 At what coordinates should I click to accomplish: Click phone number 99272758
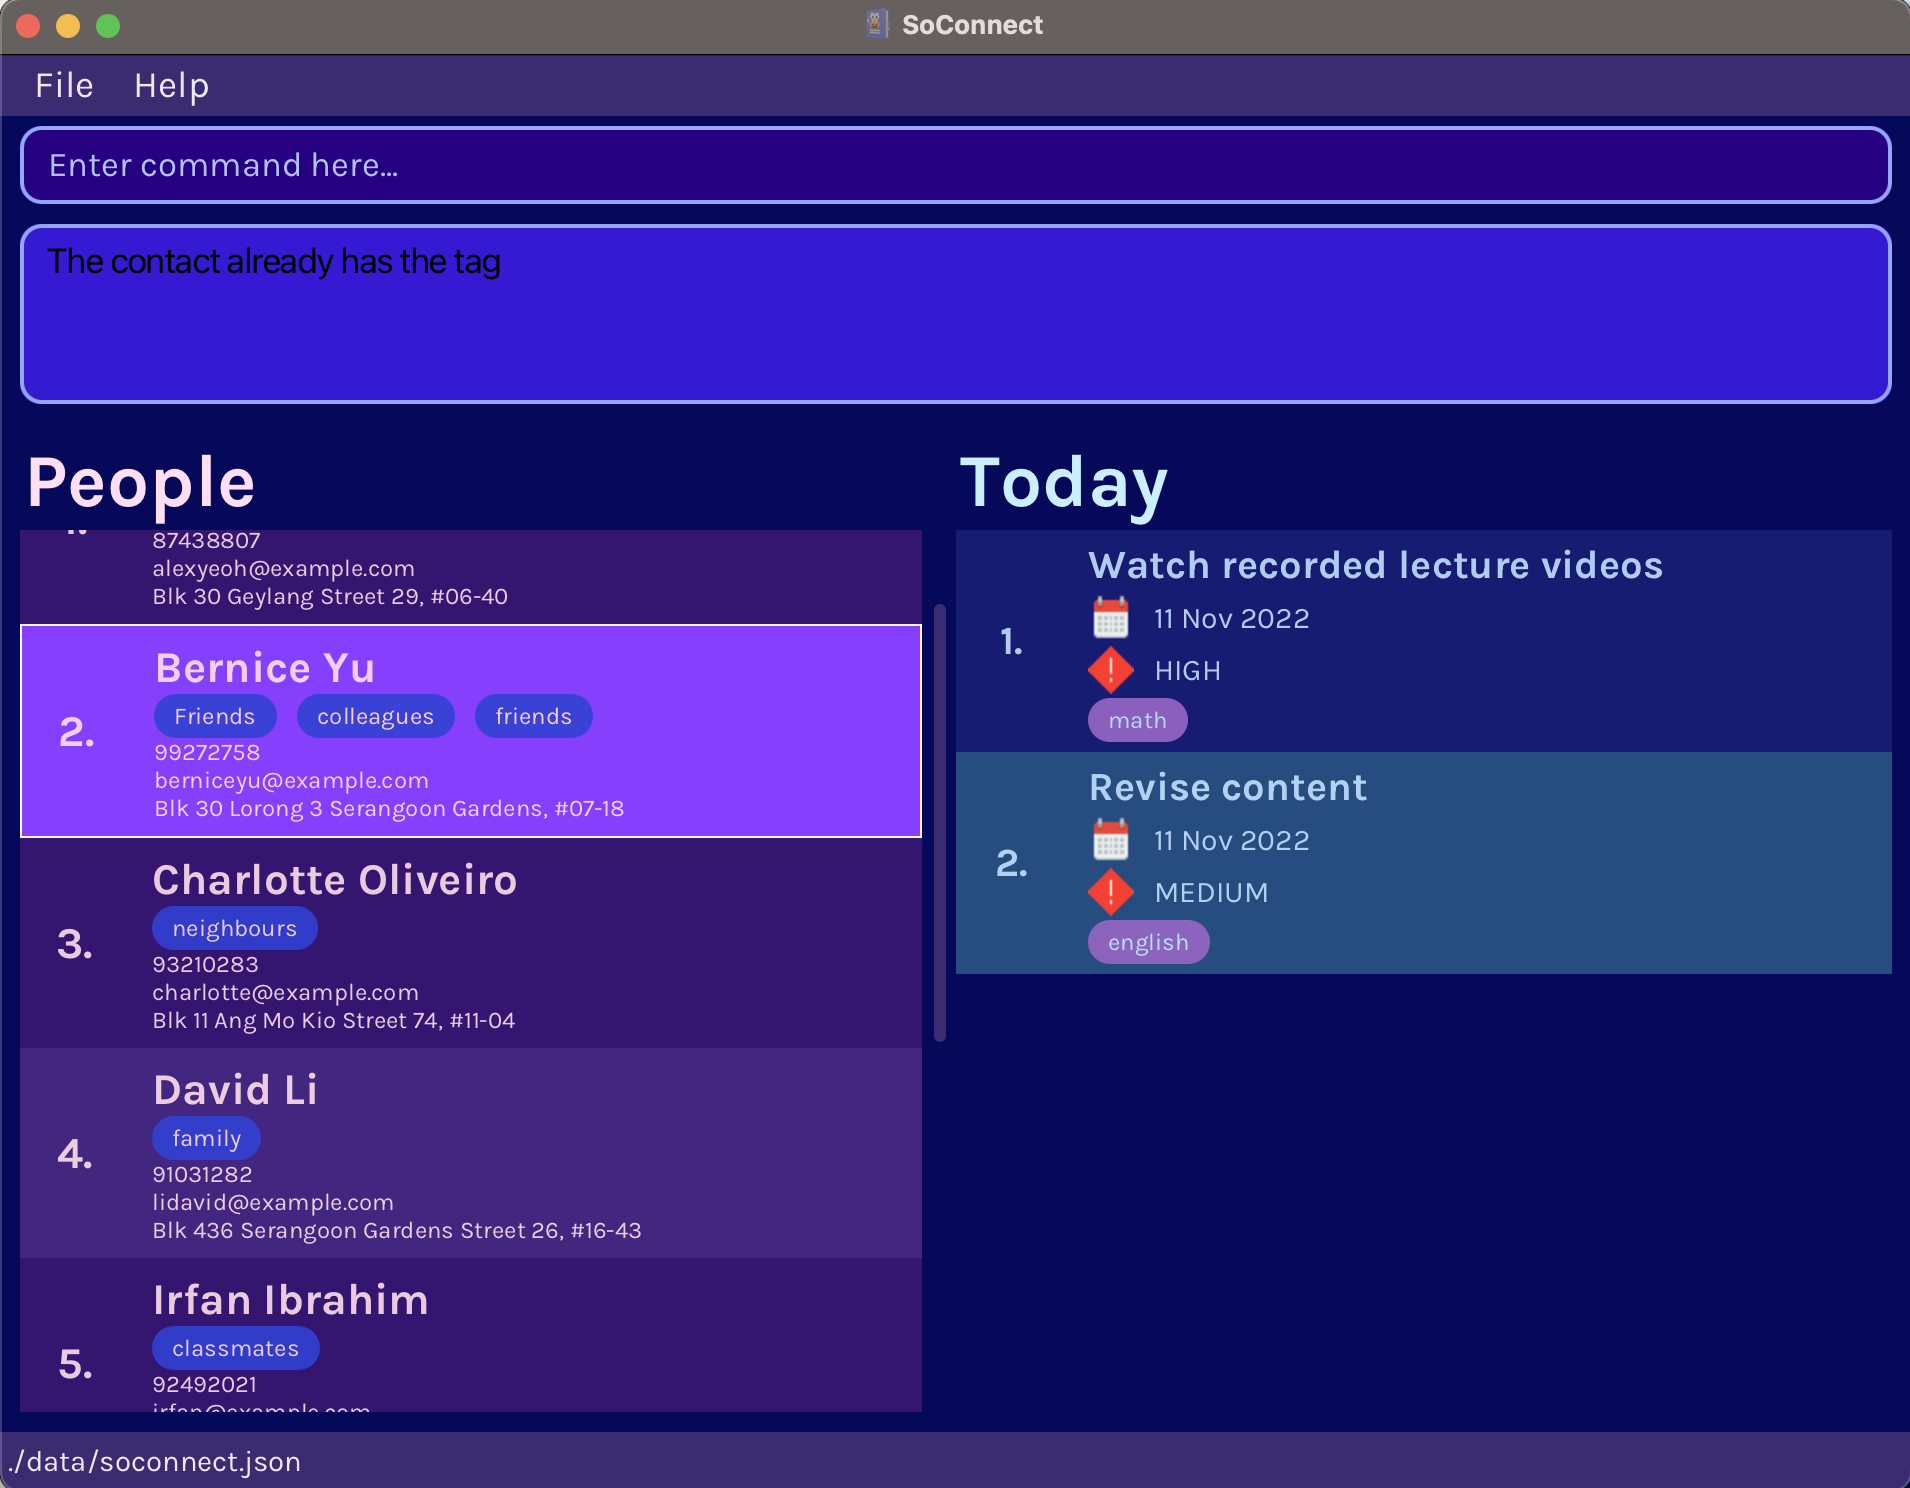207,752
